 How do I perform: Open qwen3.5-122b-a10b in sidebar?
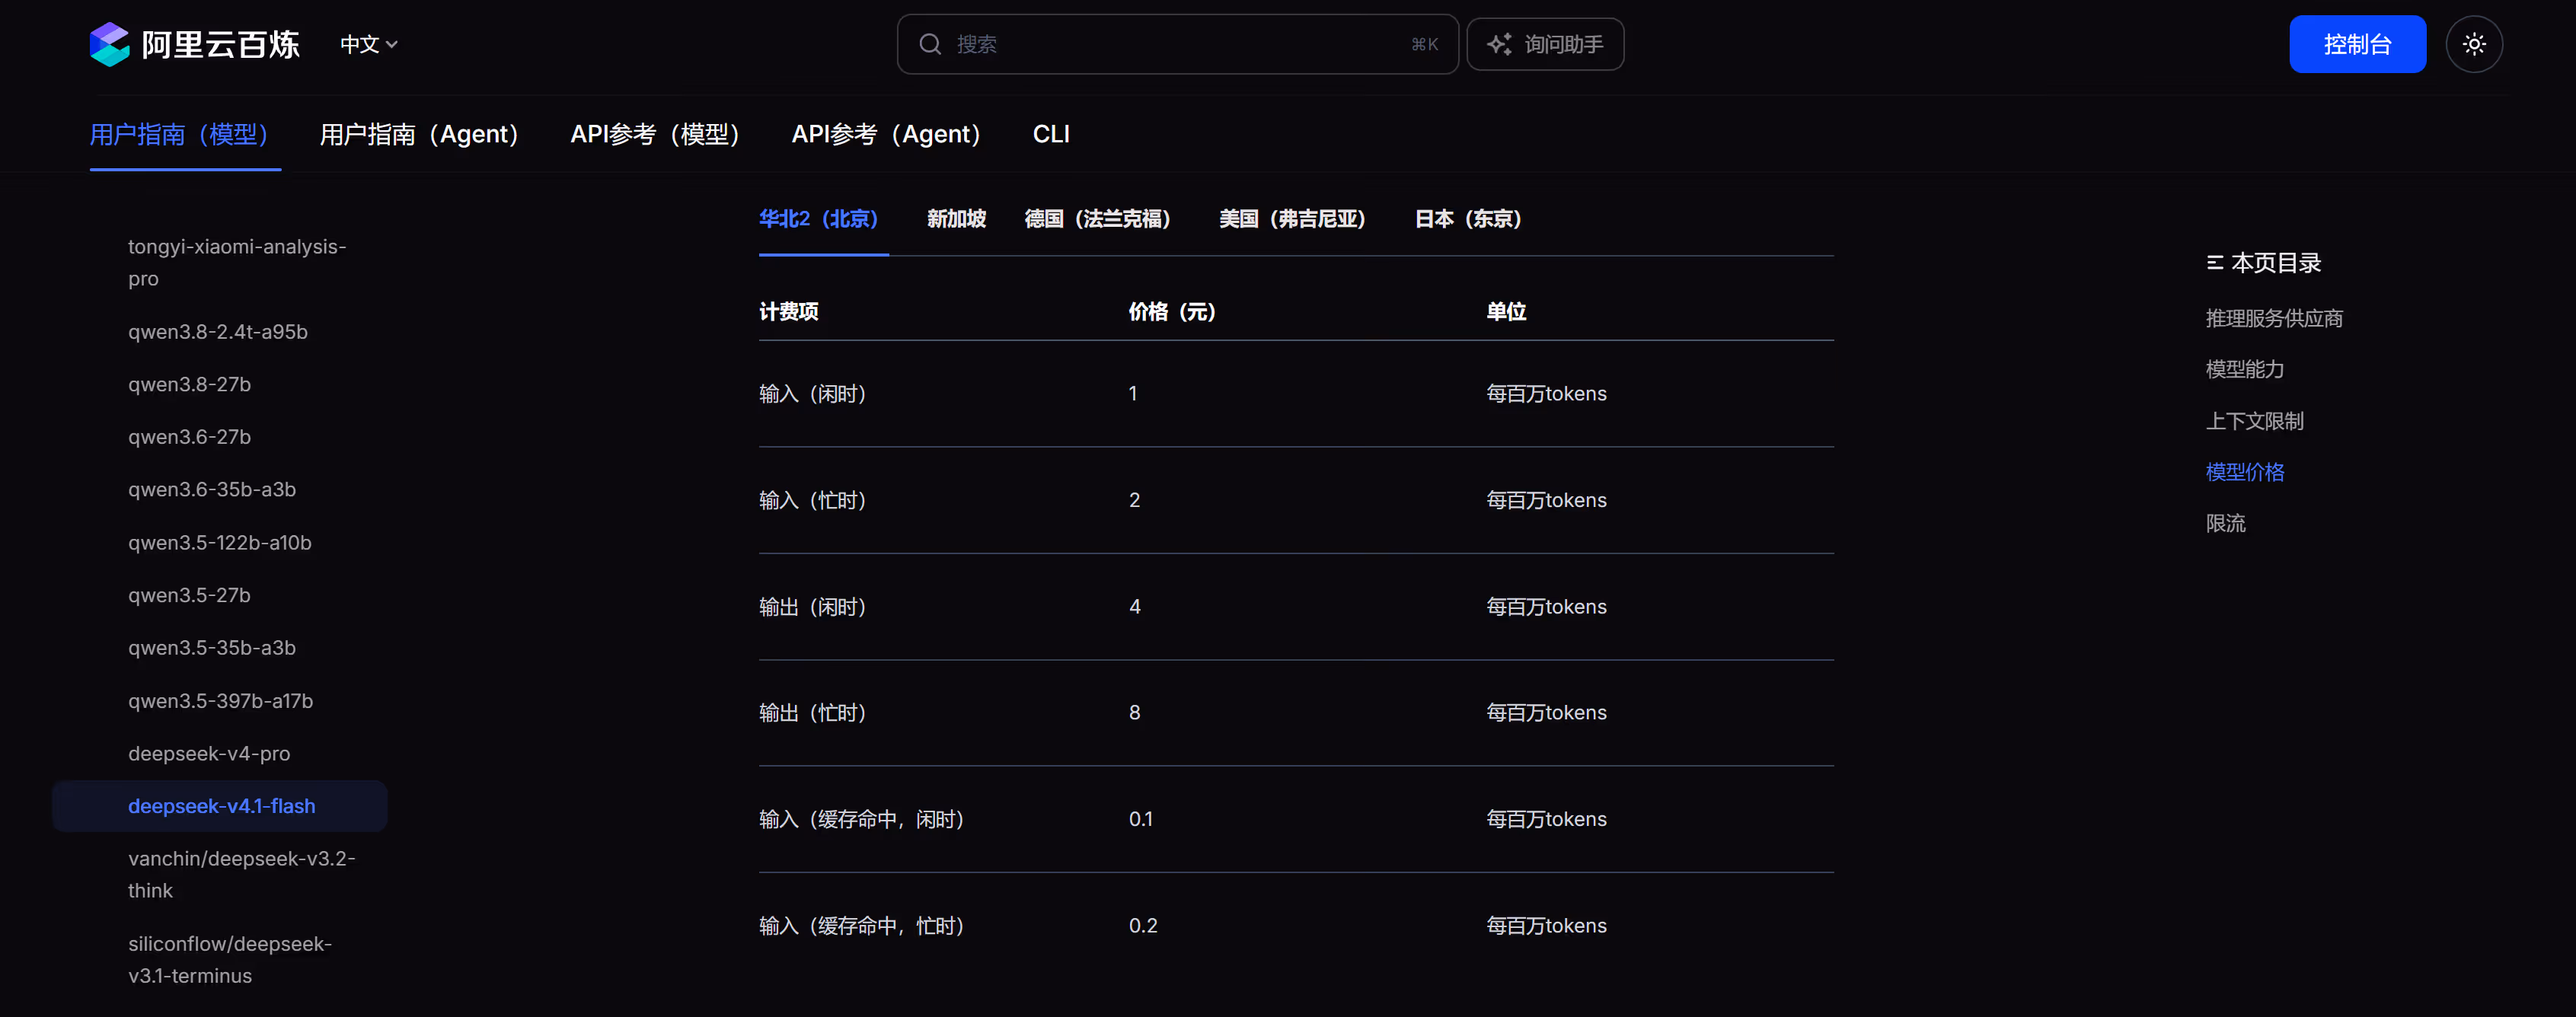219,543
